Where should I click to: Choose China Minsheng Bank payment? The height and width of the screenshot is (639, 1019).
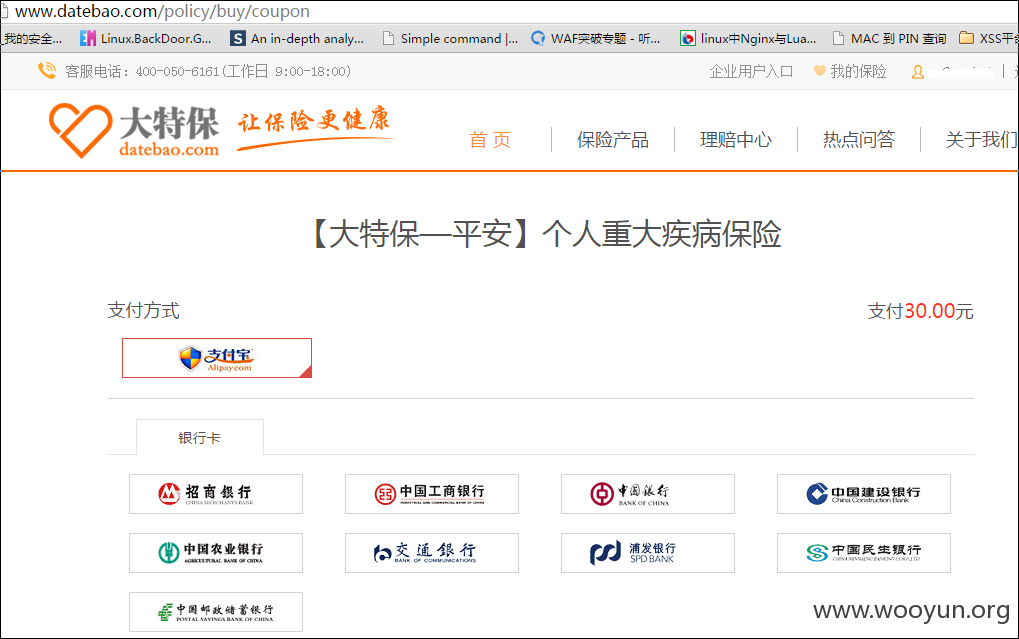click(864, 553)
